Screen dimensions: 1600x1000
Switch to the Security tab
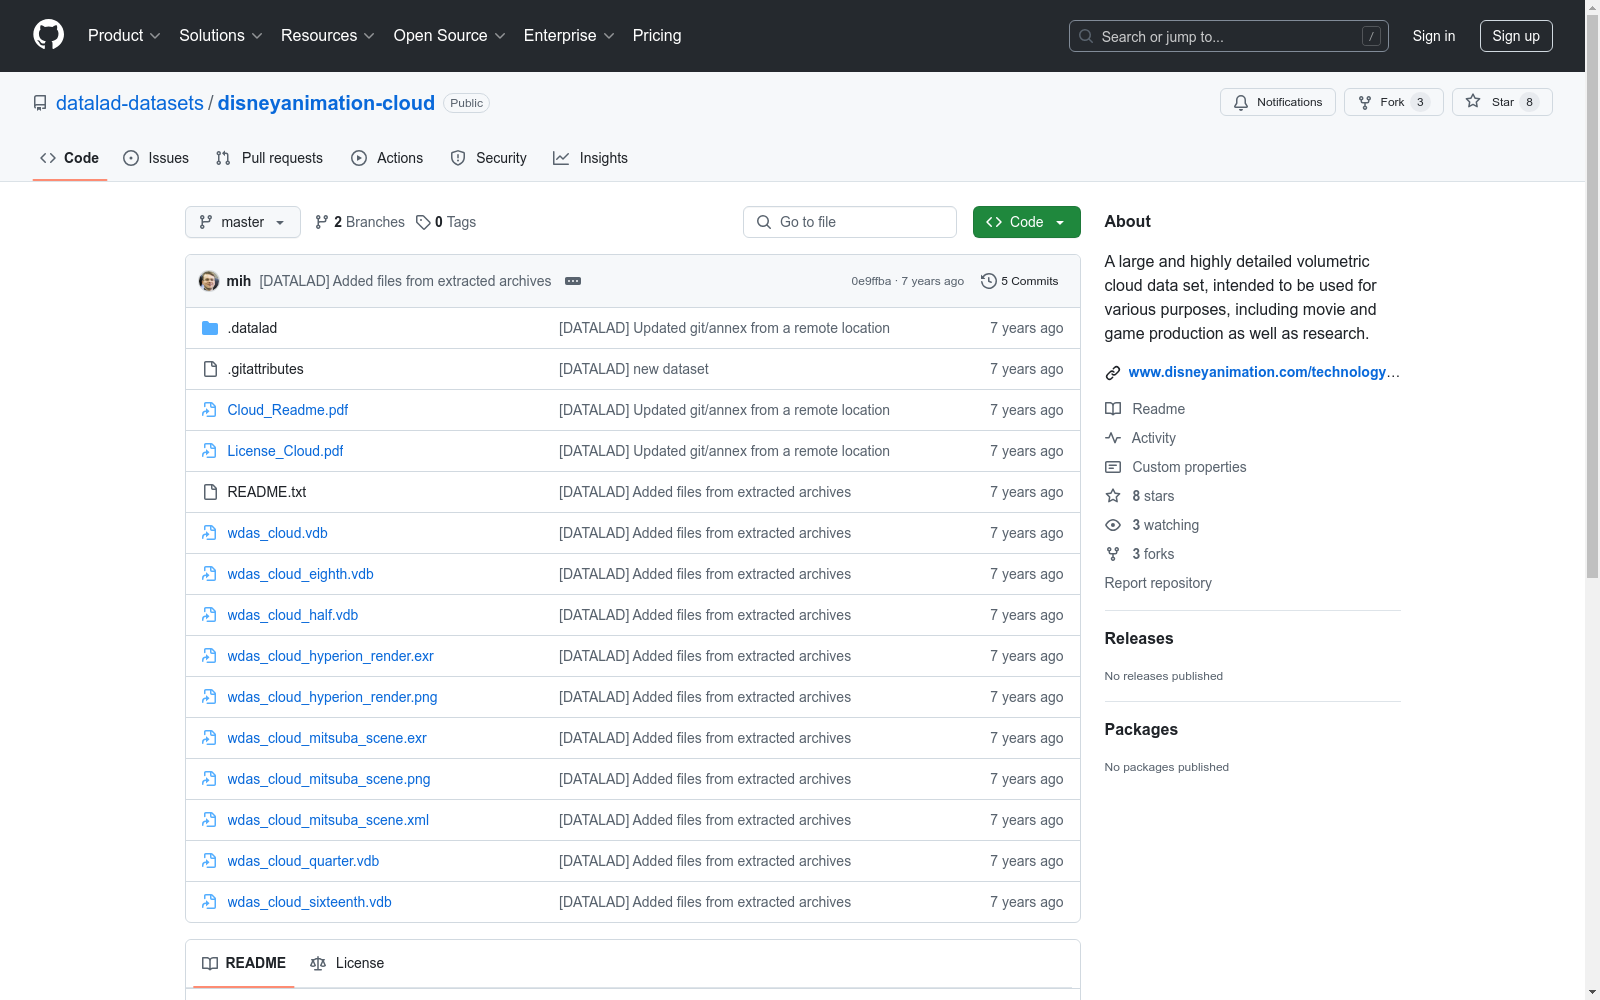click(x=488, y=158)
